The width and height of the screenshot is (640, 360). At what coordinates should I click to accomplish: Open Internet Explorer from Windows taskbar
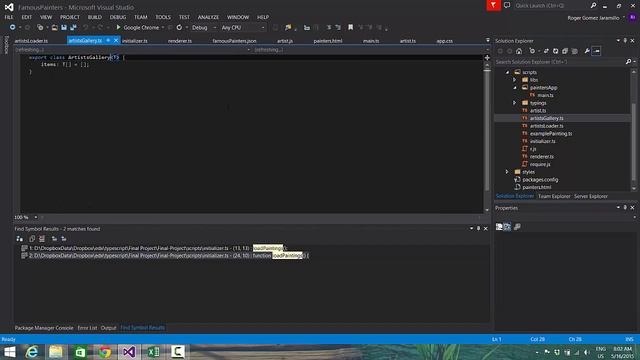32,352
